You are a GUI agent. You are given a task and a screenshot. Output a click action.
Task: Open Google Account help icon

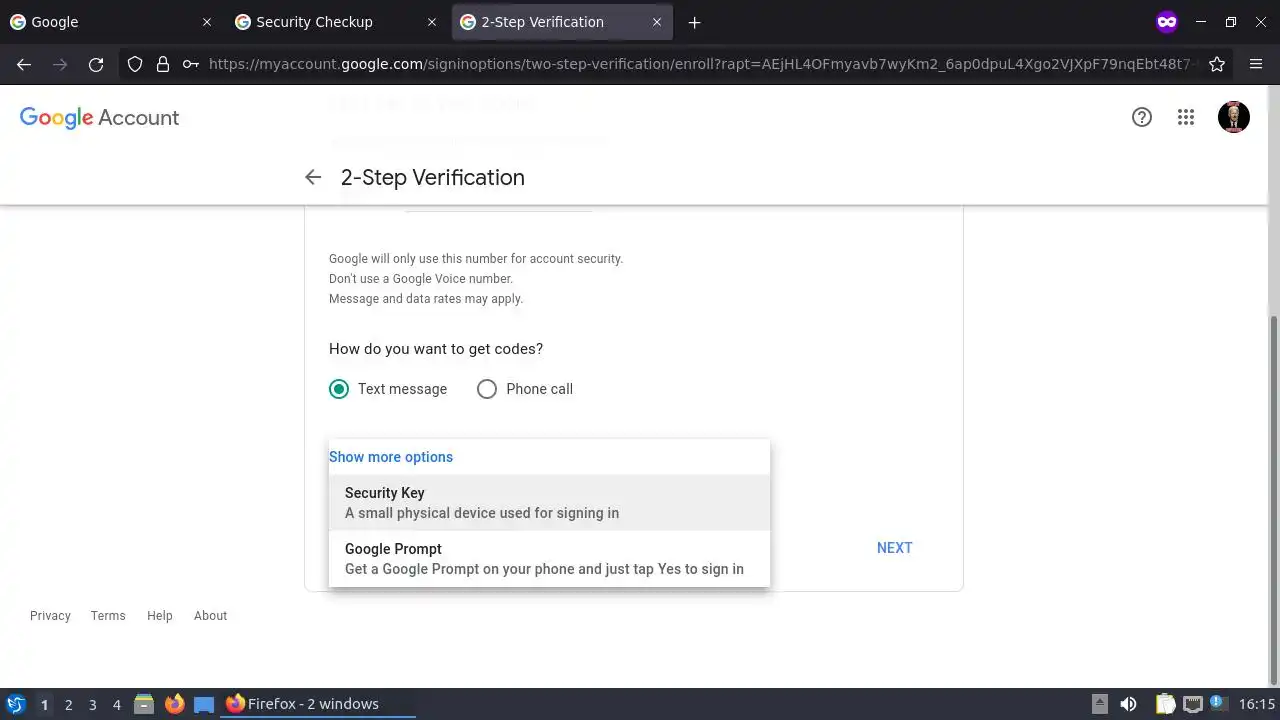(1142, 117)
